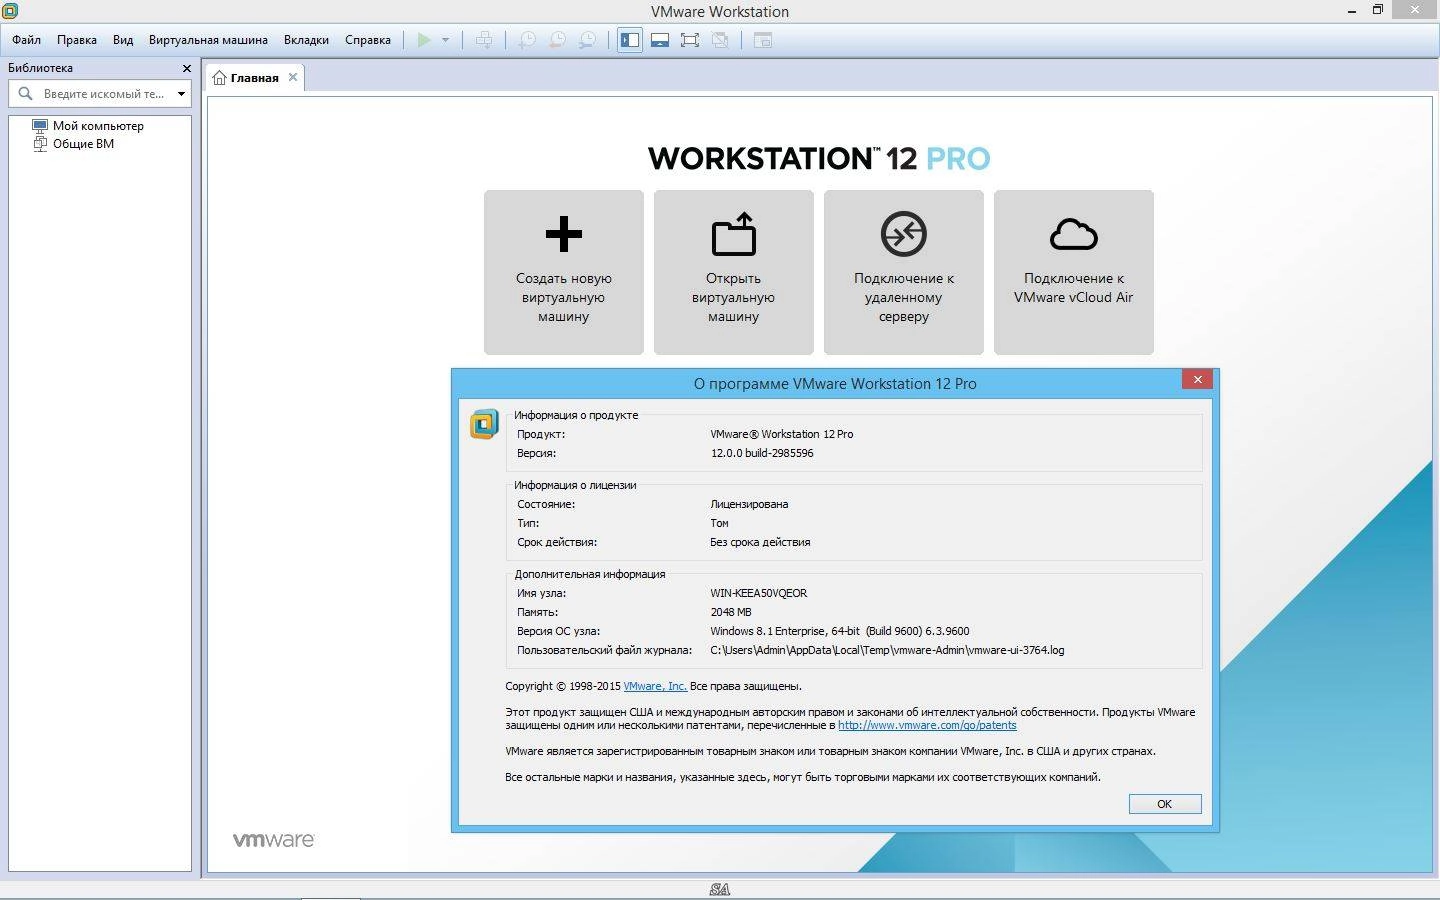
Task: Click the library search magnifier icon
Action: click(x=26, y=94)
